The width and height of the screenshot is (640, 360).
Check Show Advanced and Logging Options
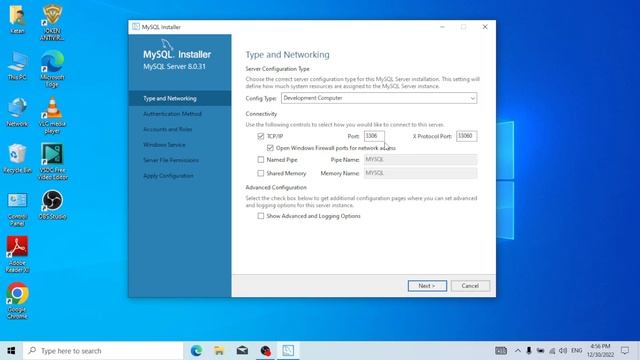tap(261, 216)
